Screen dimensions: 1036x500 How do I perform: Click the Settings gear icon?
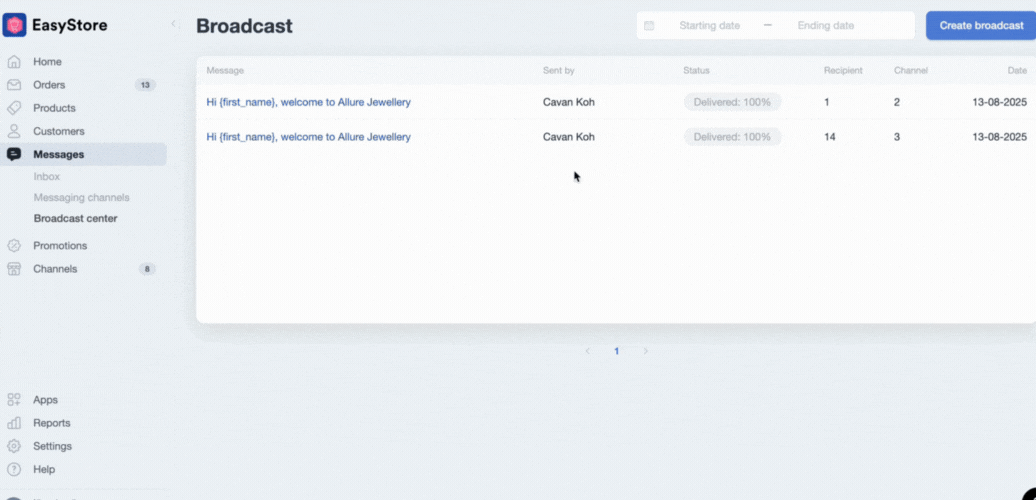click(14, 446)
